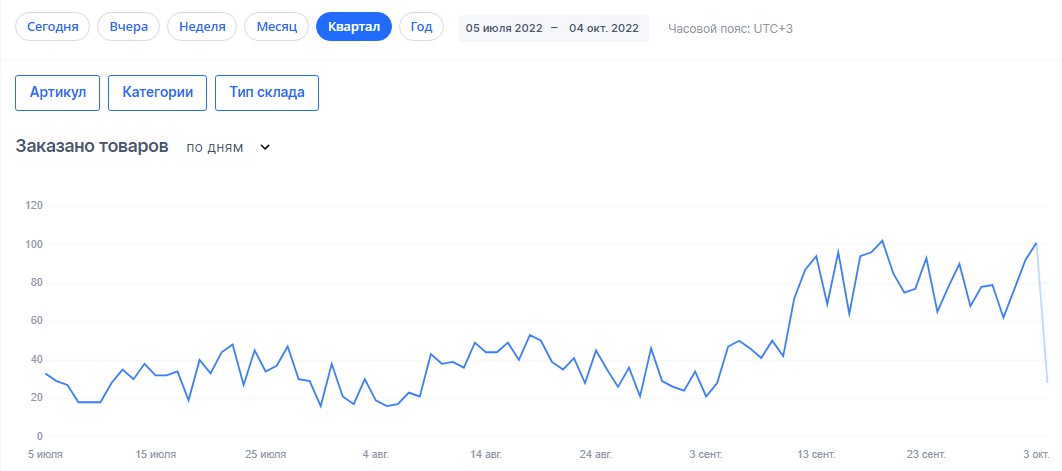The image size is (1062, 471).
Task: Click the Тип склада filter button
Action: point(267,92)
